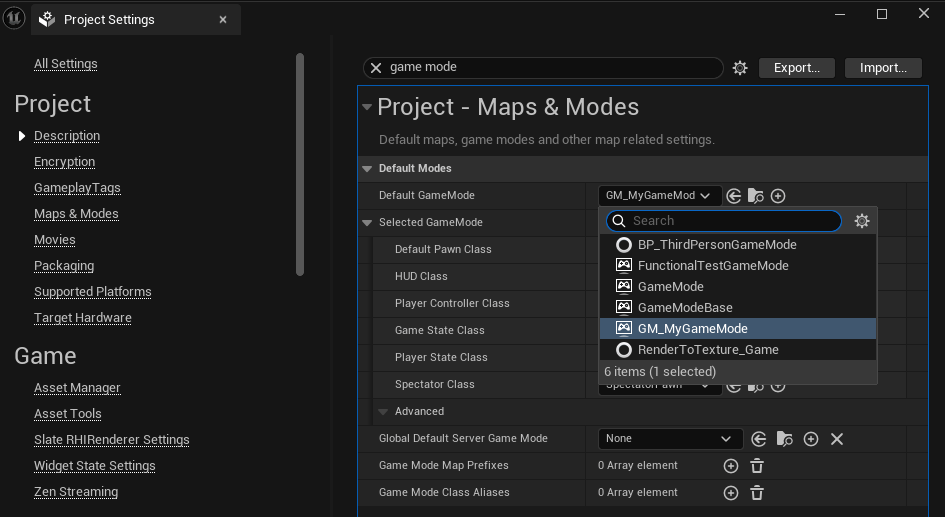Create new GameMode with plus icon
945x517 pixels.
click(778, 196)
